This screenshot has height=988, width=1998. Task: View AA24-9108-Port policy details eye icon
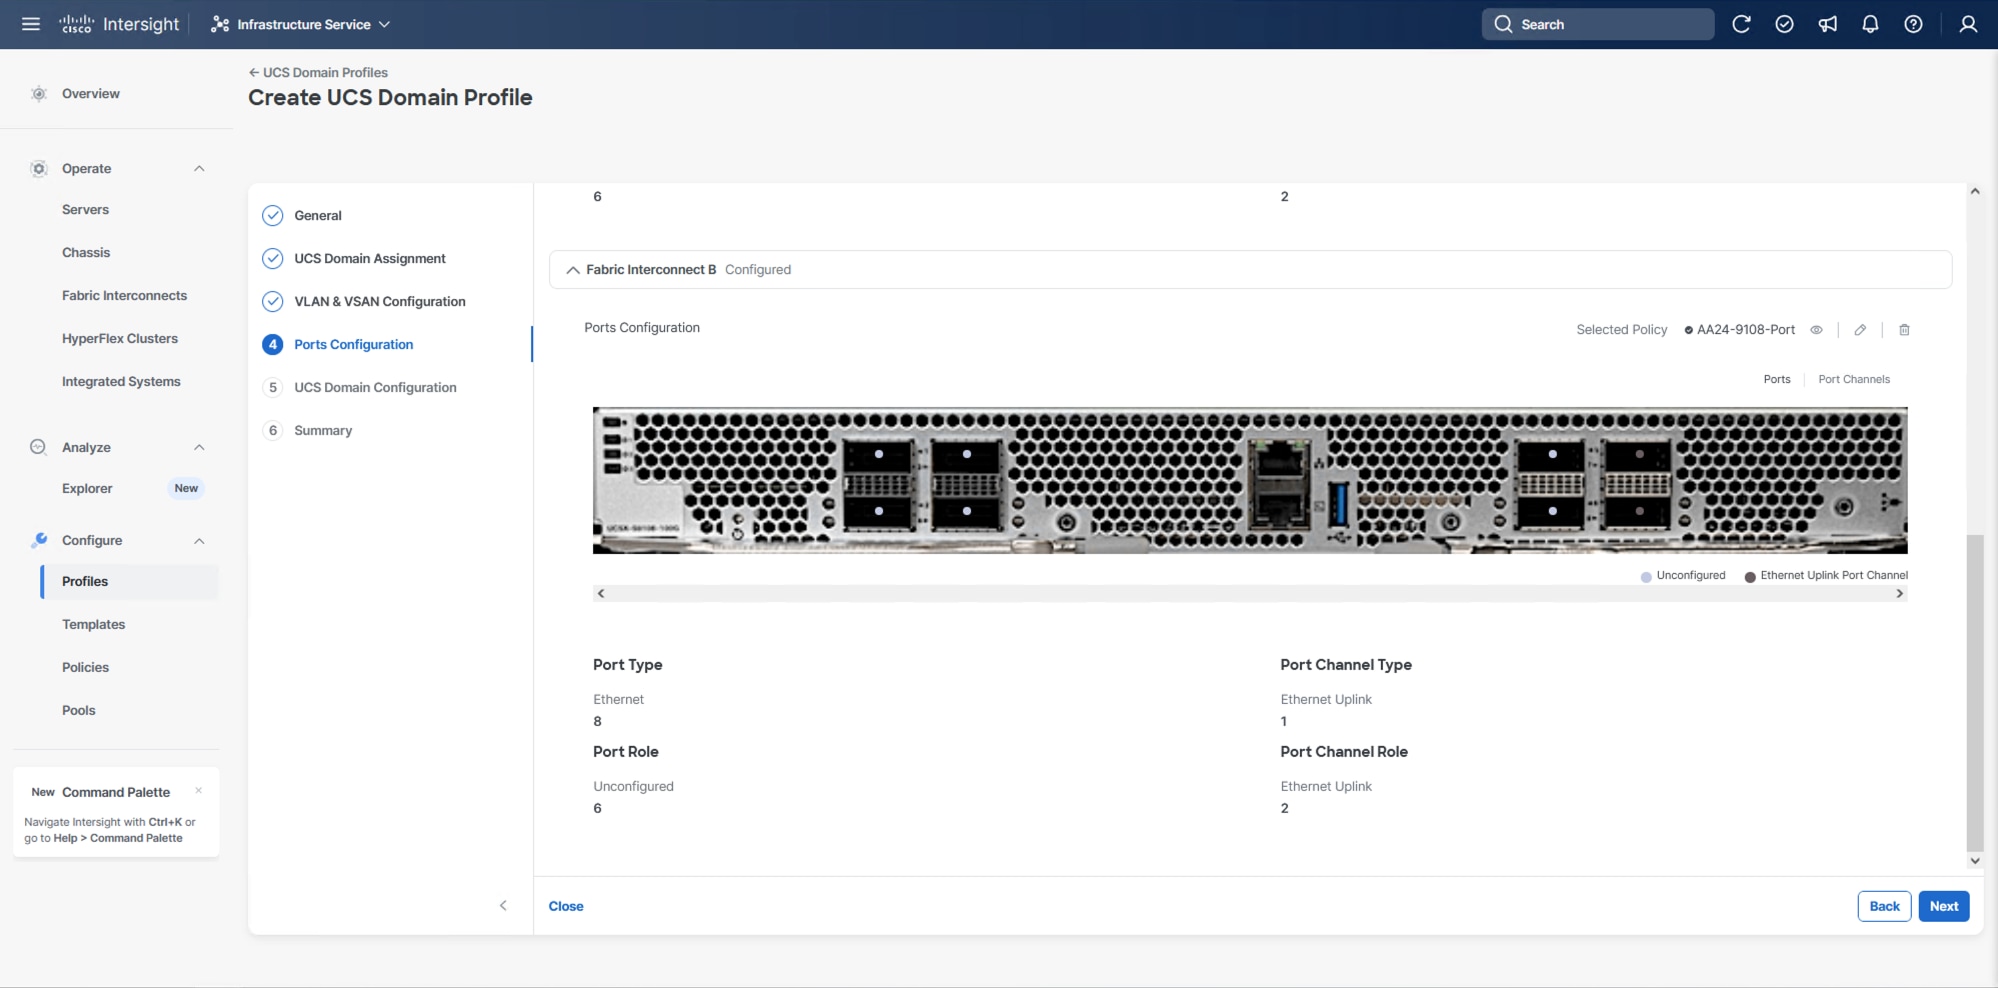point(1816,330)
